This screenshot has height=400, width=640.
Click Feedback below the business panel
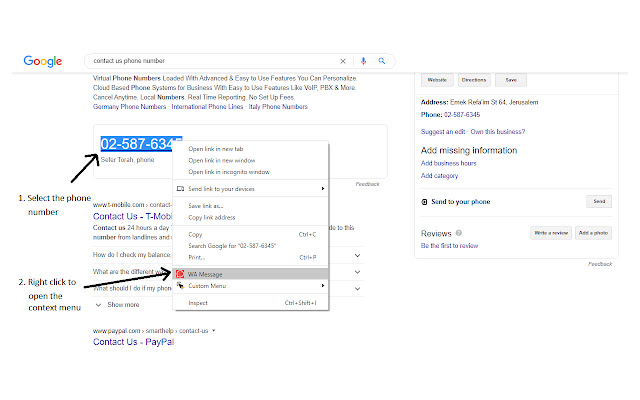coord(600,264)
